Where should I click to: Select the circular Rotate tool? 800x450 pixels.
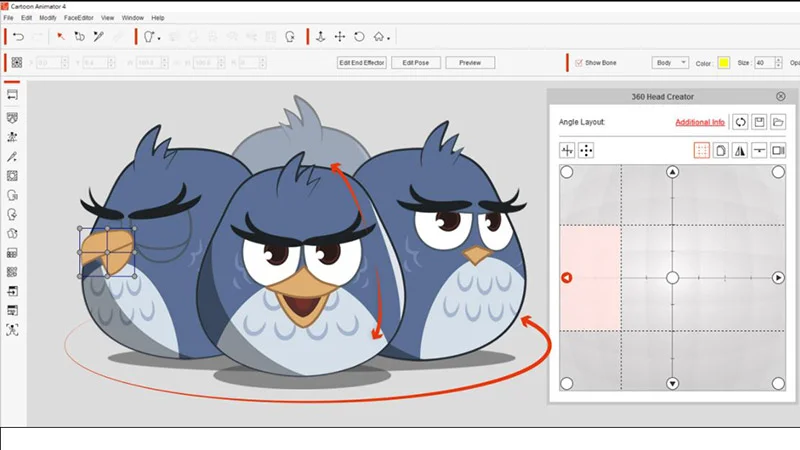coord(359,37)
